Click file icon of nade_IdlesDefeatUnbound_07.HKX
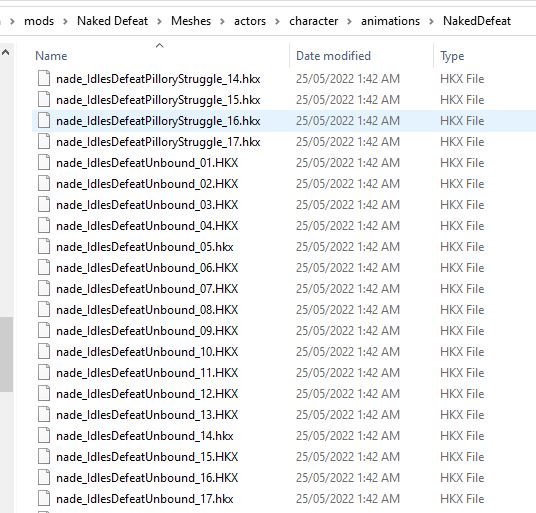This screenshot has height=513, width=536. [x=44, y=289]
